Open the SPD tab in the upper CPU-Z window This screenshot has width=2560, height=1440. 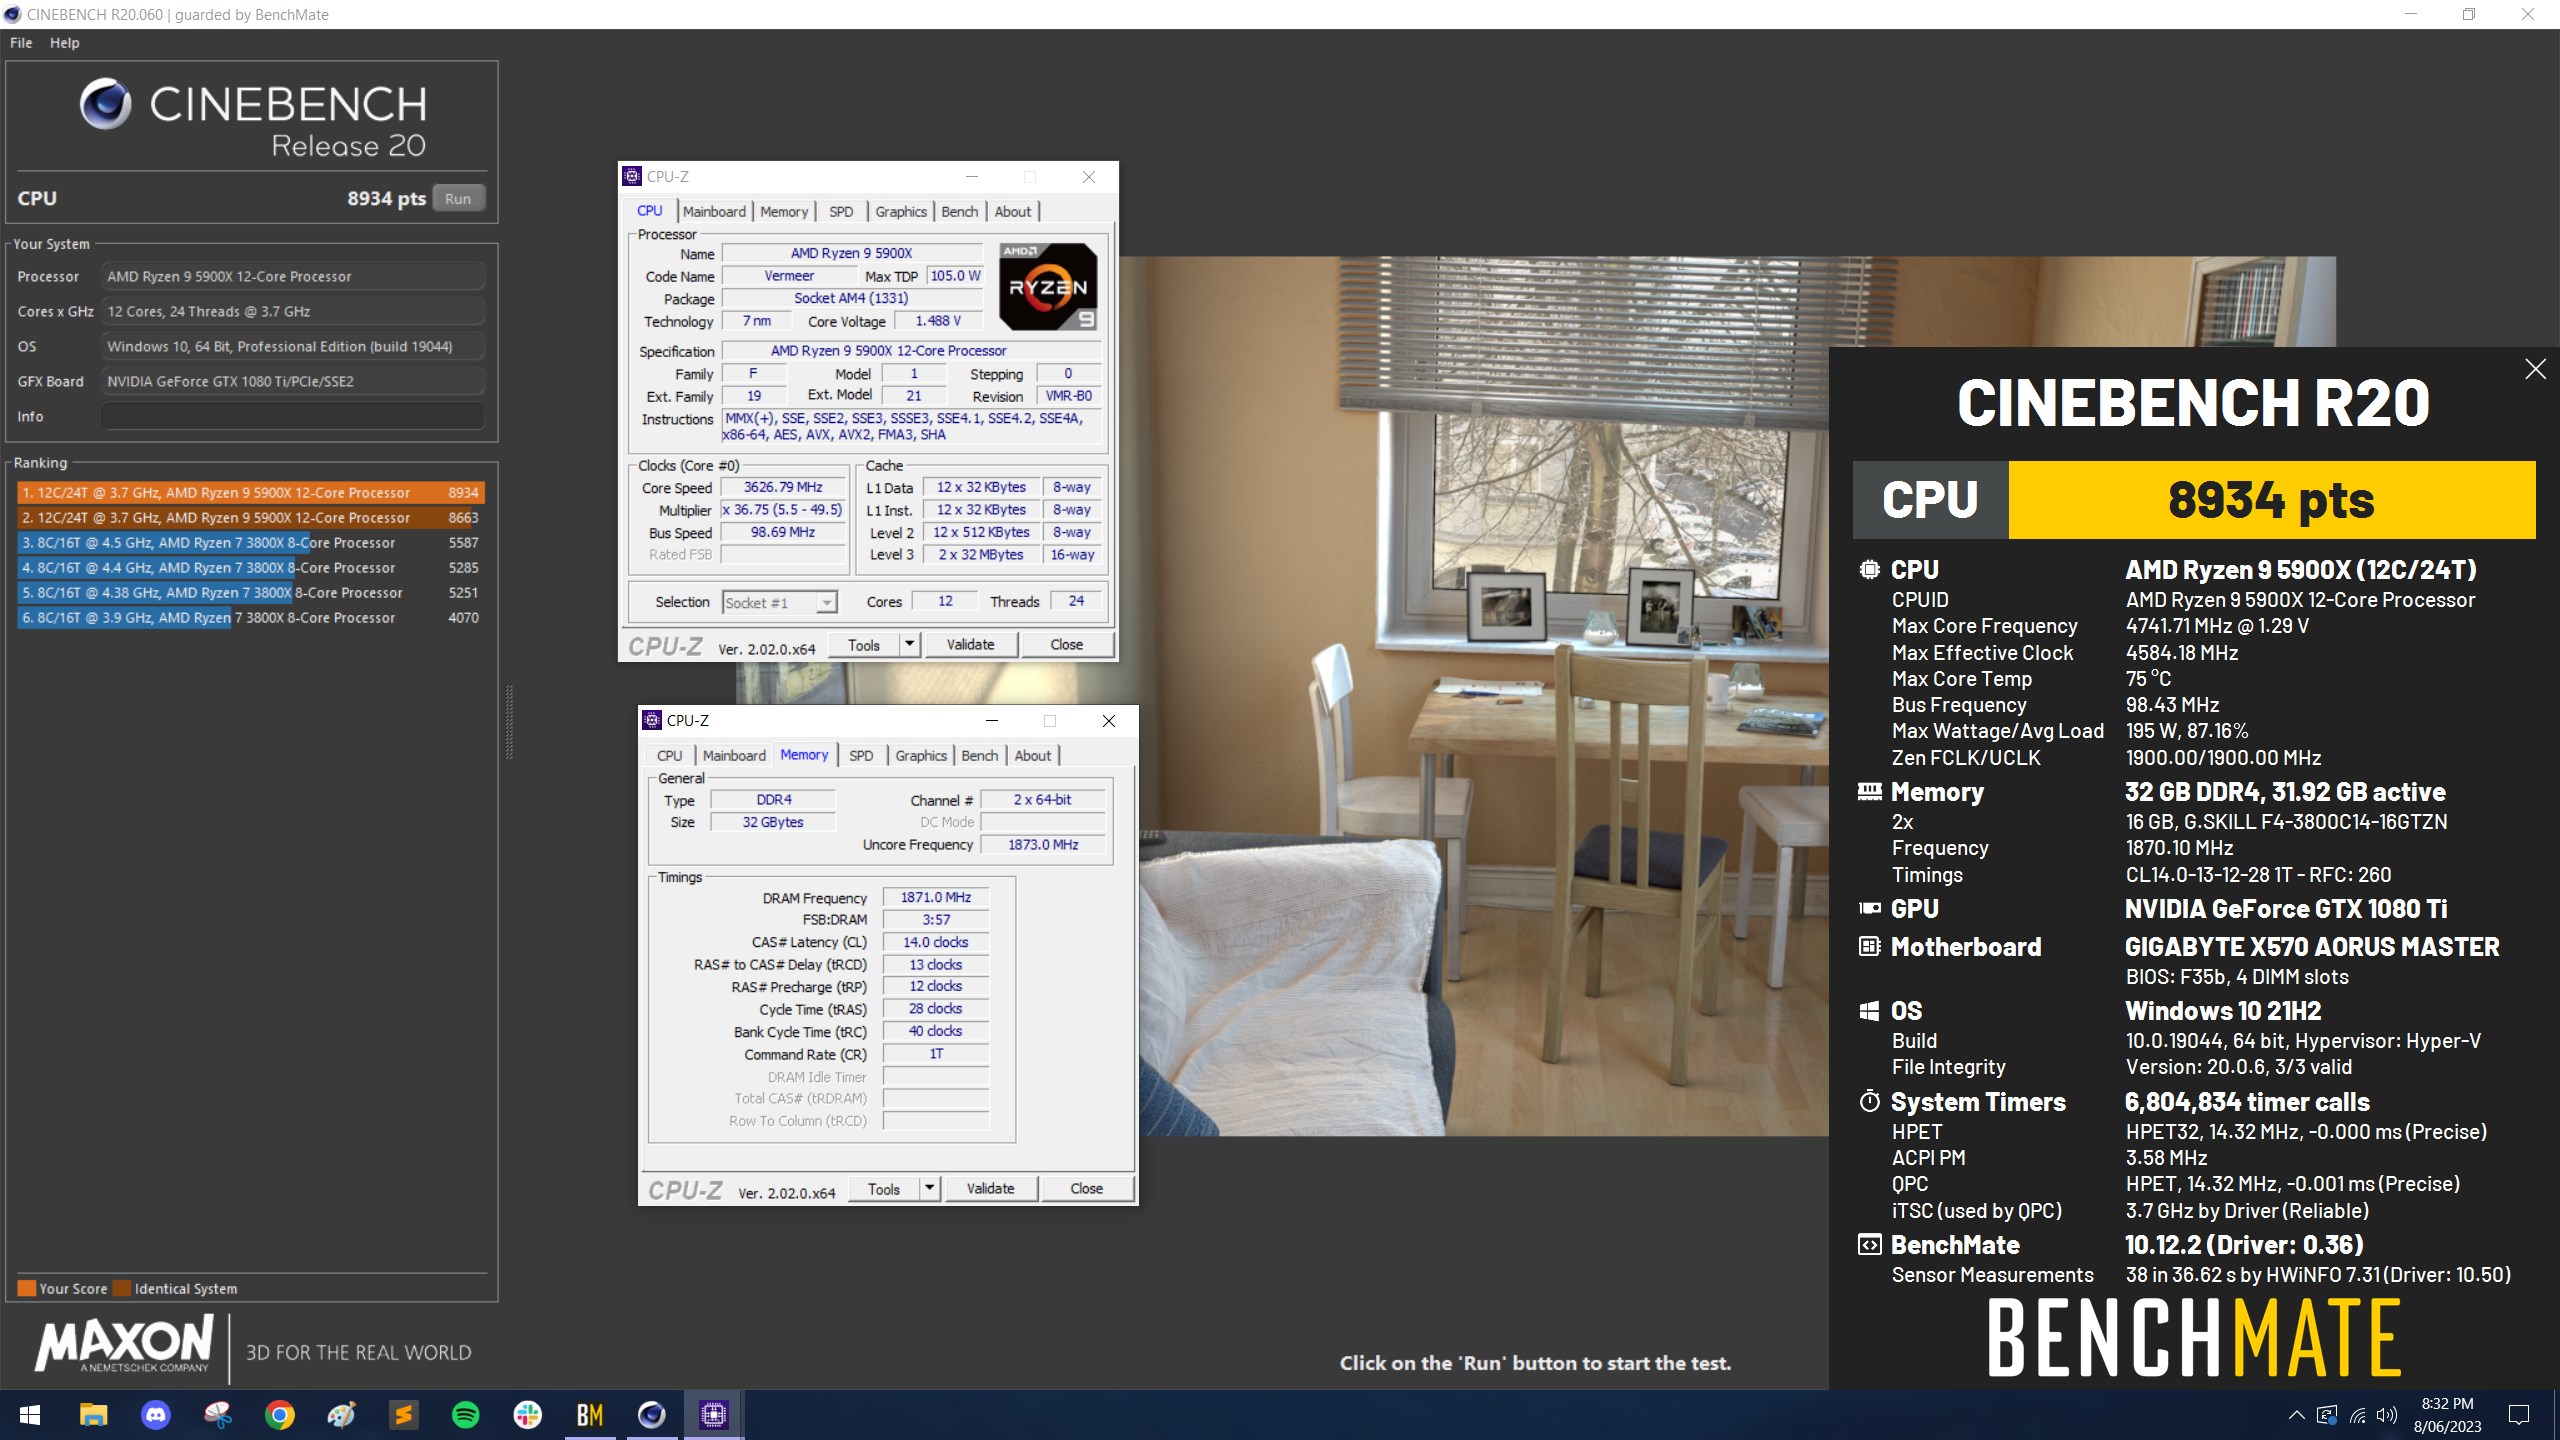[841, 211]
